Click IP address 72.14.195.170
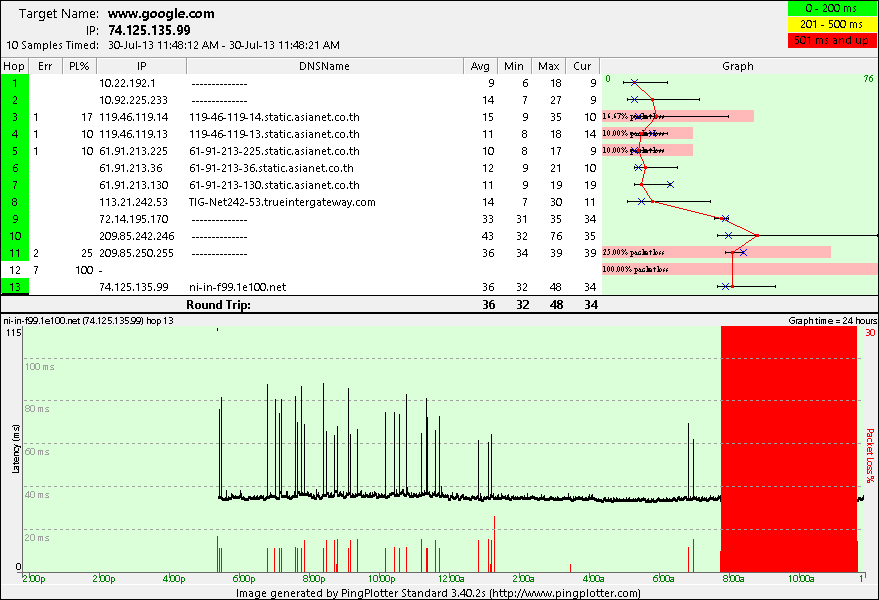The image size is (879, 600). 133,219
